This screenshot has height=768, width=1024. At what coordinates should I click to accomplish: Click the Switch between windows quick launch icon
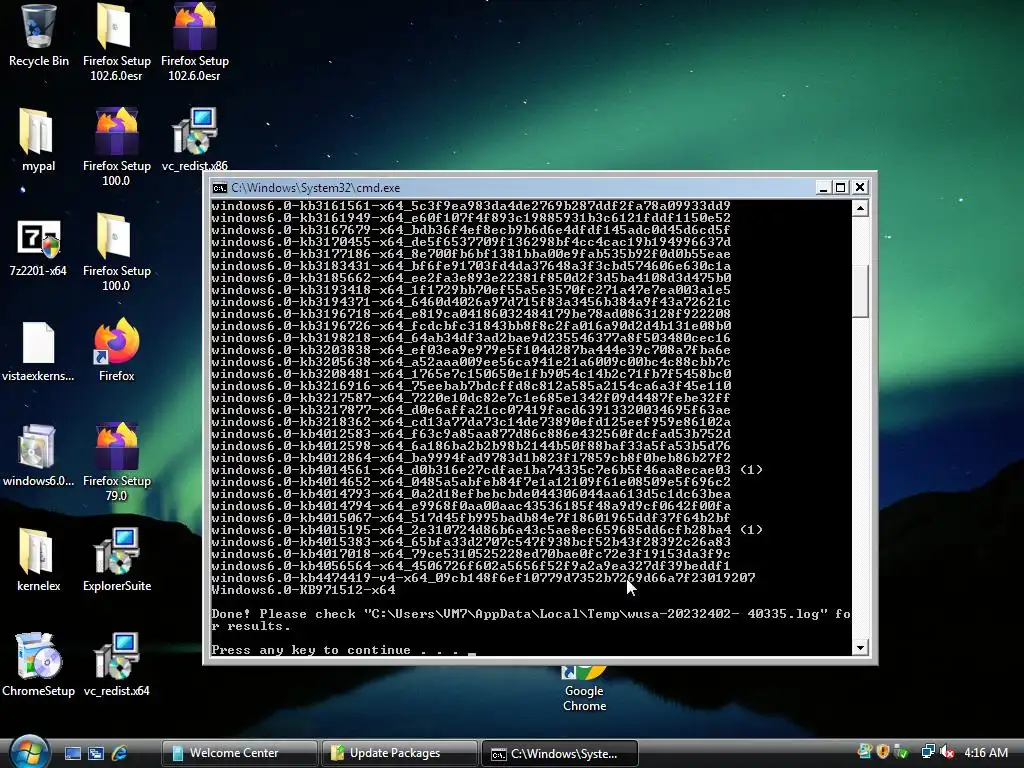pyautogui.click(x=96, y=754)
